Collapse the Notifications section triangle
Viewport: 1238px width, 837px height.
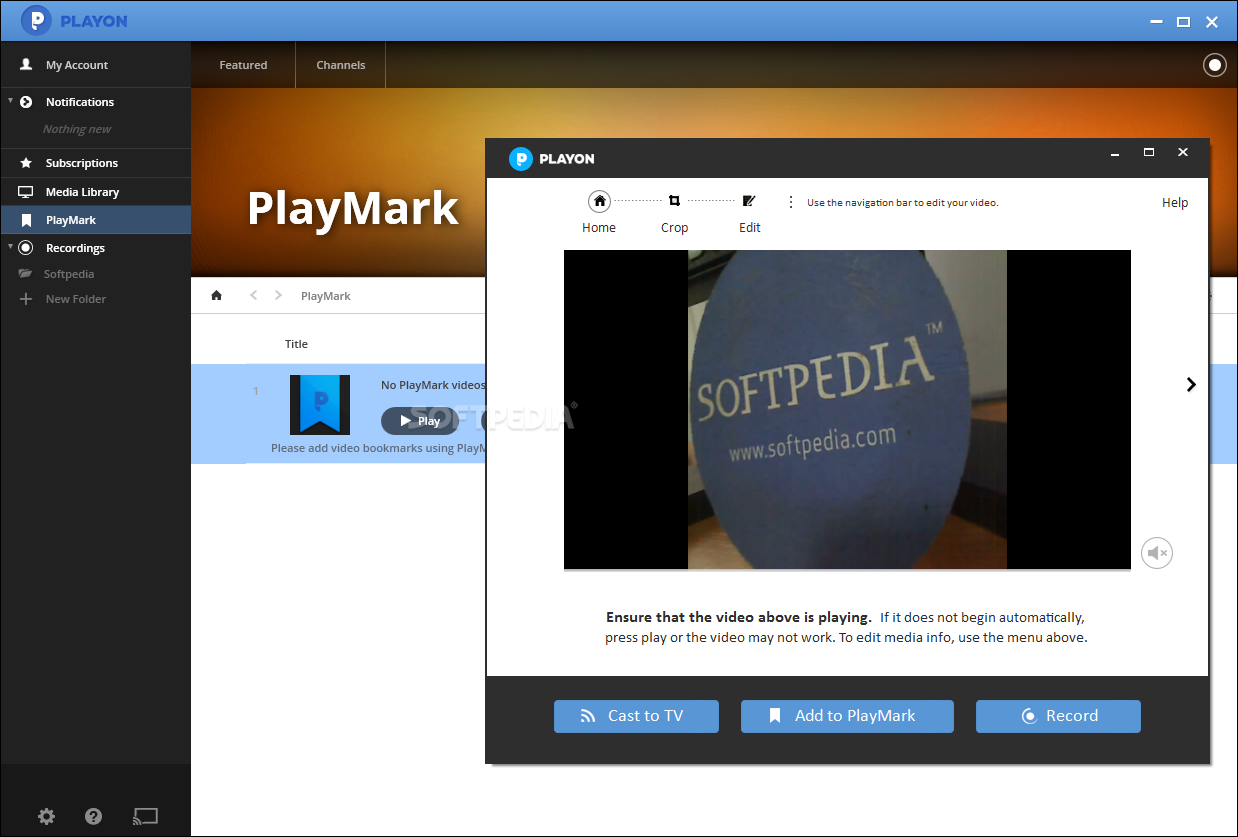click(x=10, y=101)
